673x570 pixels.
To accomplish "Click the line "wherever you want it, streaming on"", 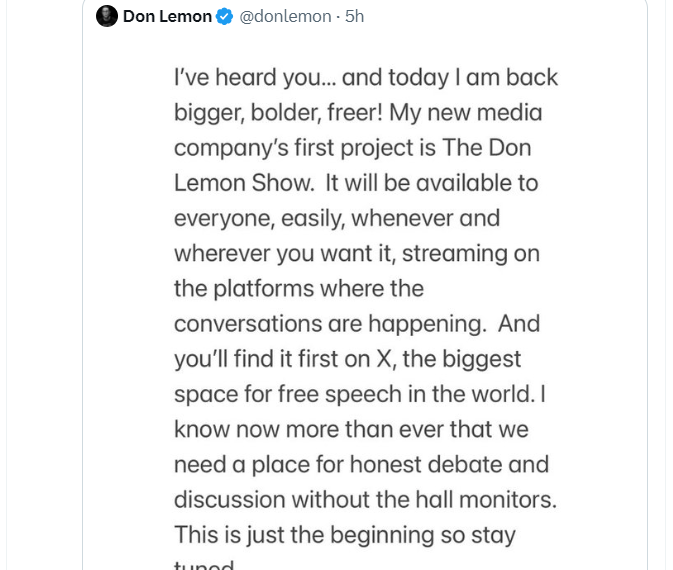I will point(357,254).
